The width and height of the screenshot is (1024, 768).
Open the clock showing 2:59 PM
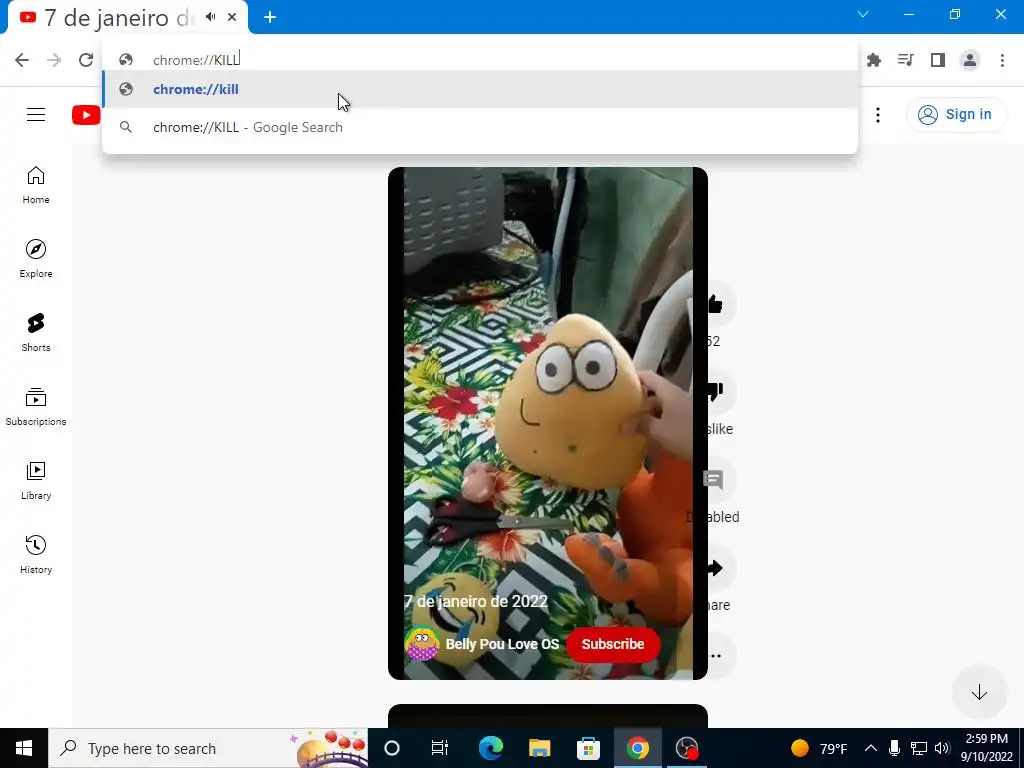(x=987, y=748)
